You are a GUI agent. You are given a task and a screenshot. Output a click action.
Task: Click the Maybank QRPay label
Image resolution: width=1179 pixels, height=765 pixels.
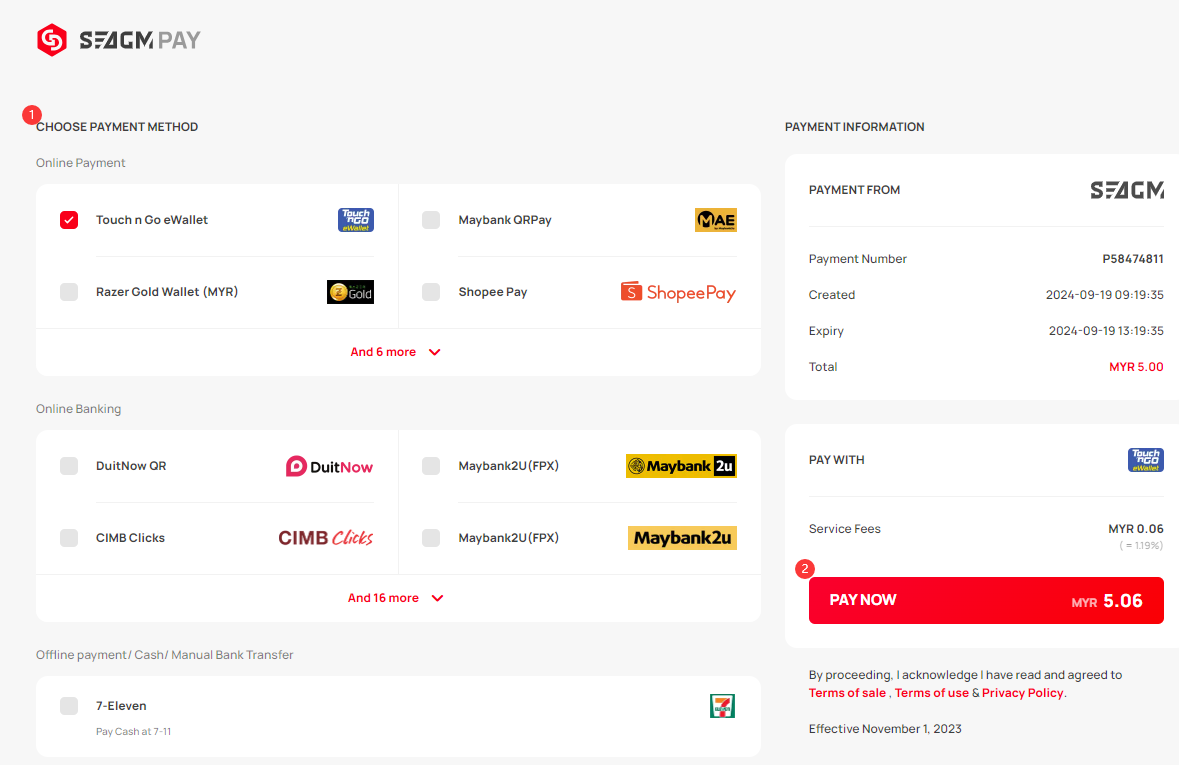coord(505,220)
